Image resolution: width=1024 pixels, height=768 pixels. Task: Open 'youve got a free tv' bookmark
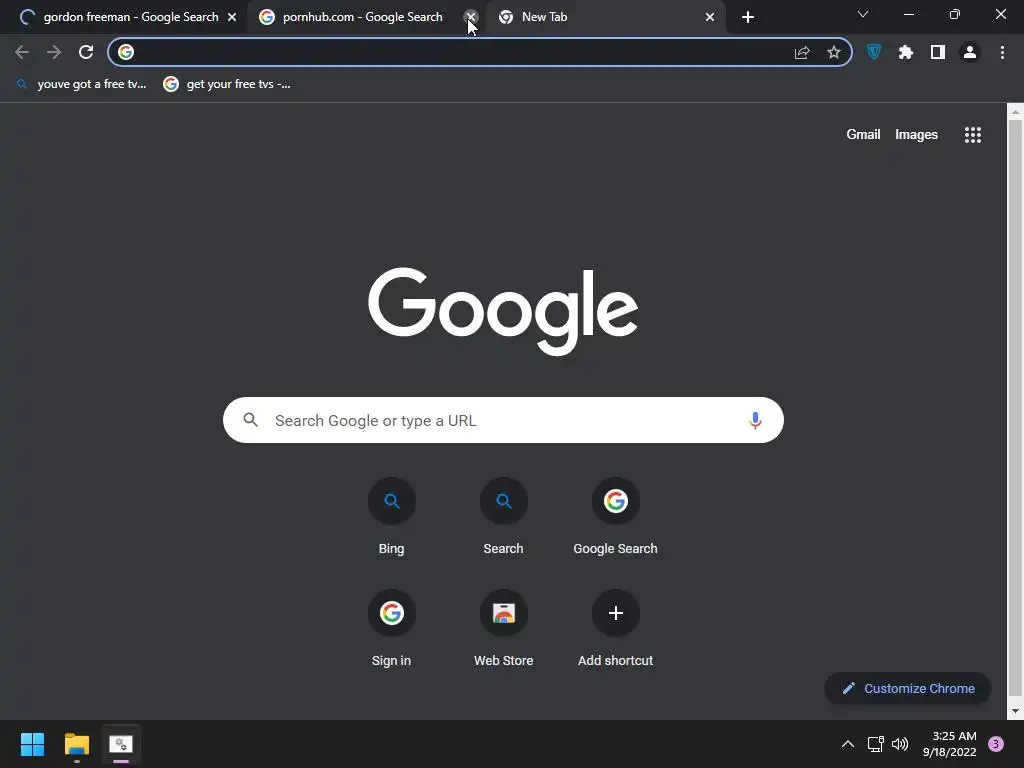(82, 84)
